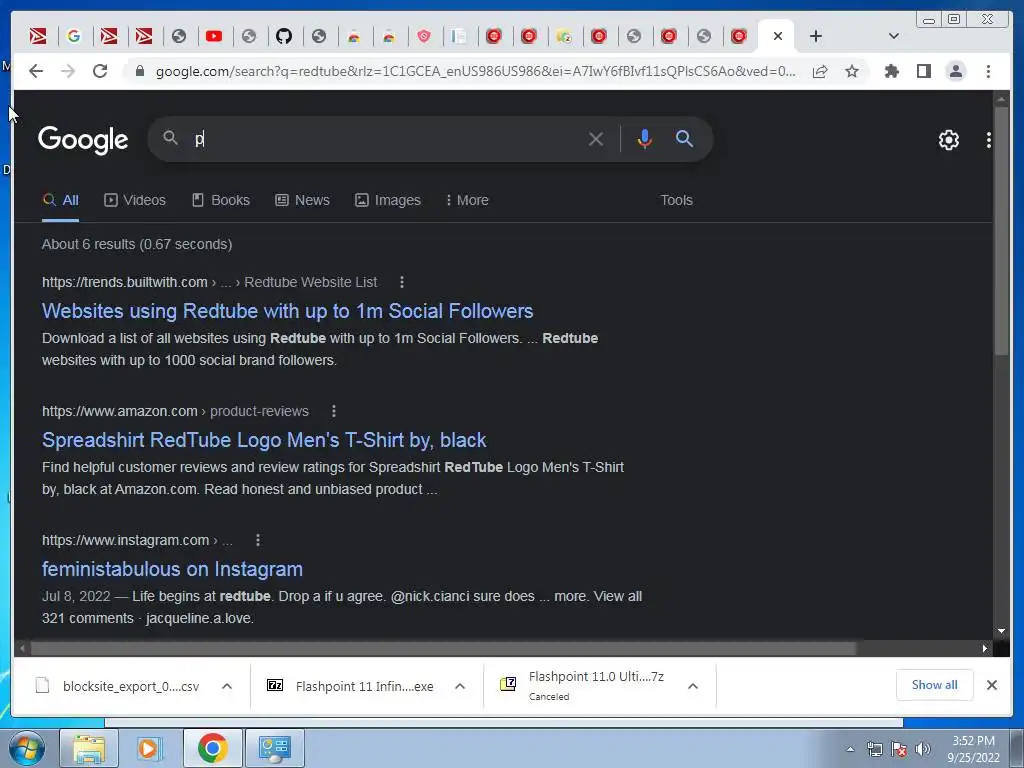Click the horizontal scrollbar thumb

[x=444, y=648]
